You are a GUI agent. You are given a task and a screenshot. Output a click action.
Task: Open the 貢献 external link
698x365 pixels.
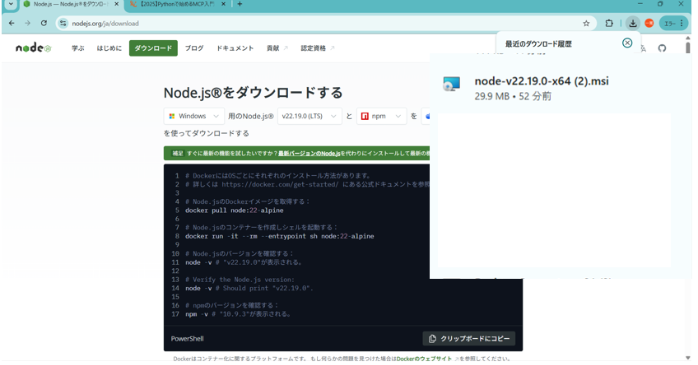click(x=277, y=48)
